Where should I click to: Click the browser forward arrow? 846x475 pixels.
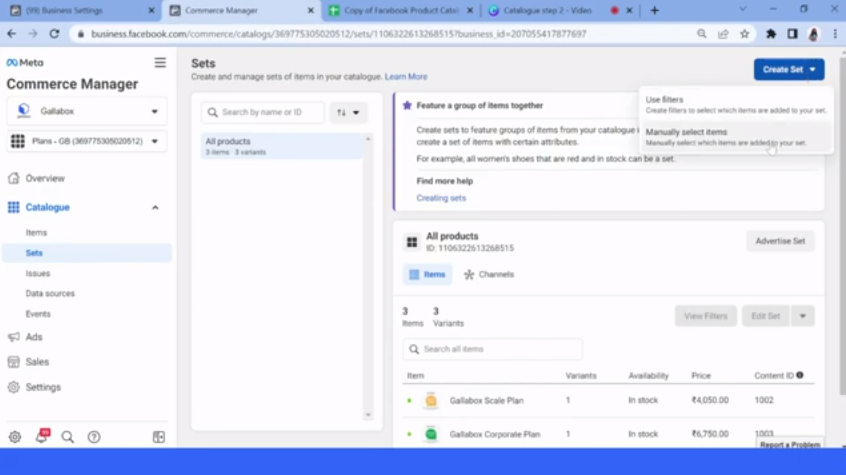pos(33,33)
